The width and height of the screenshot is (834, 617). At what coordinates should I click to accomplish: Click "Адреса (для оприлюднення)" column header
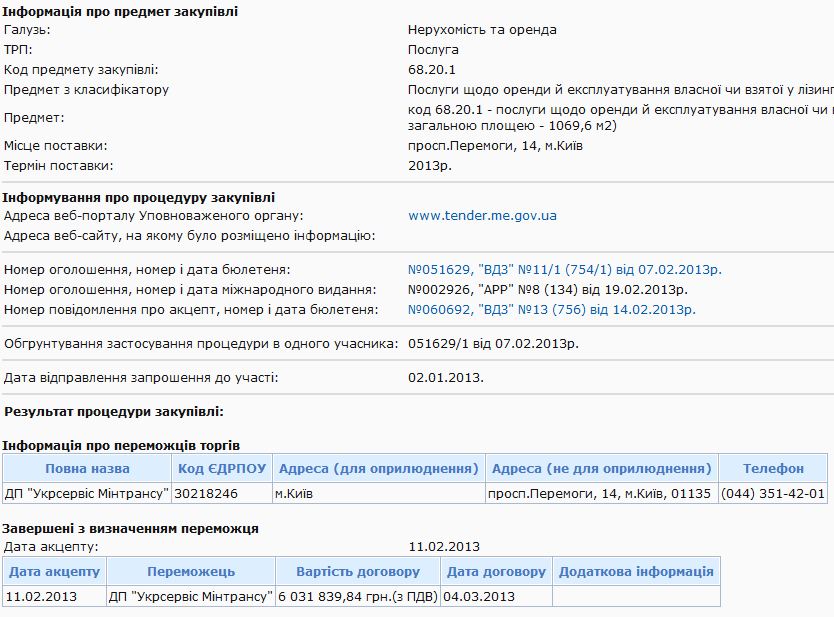[378, 469]
